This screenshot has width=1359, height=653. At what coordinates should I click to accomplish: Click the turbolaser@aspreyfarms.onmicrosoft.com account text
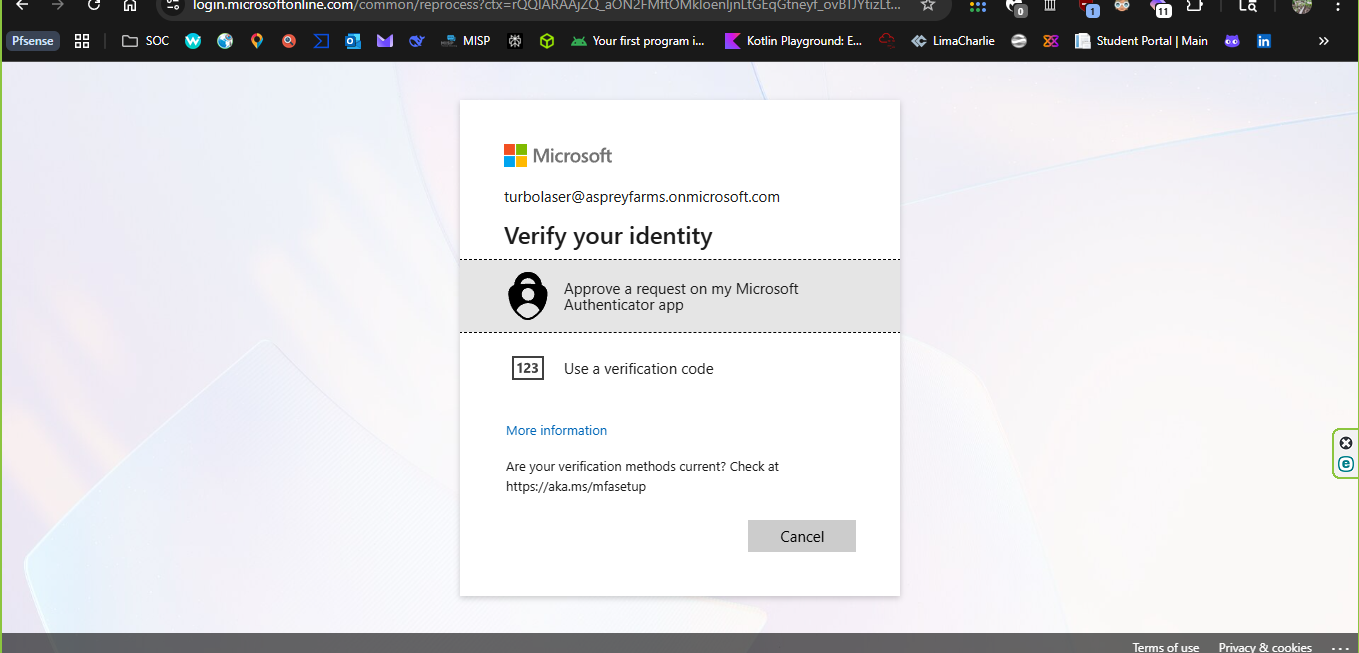(642, 197)
